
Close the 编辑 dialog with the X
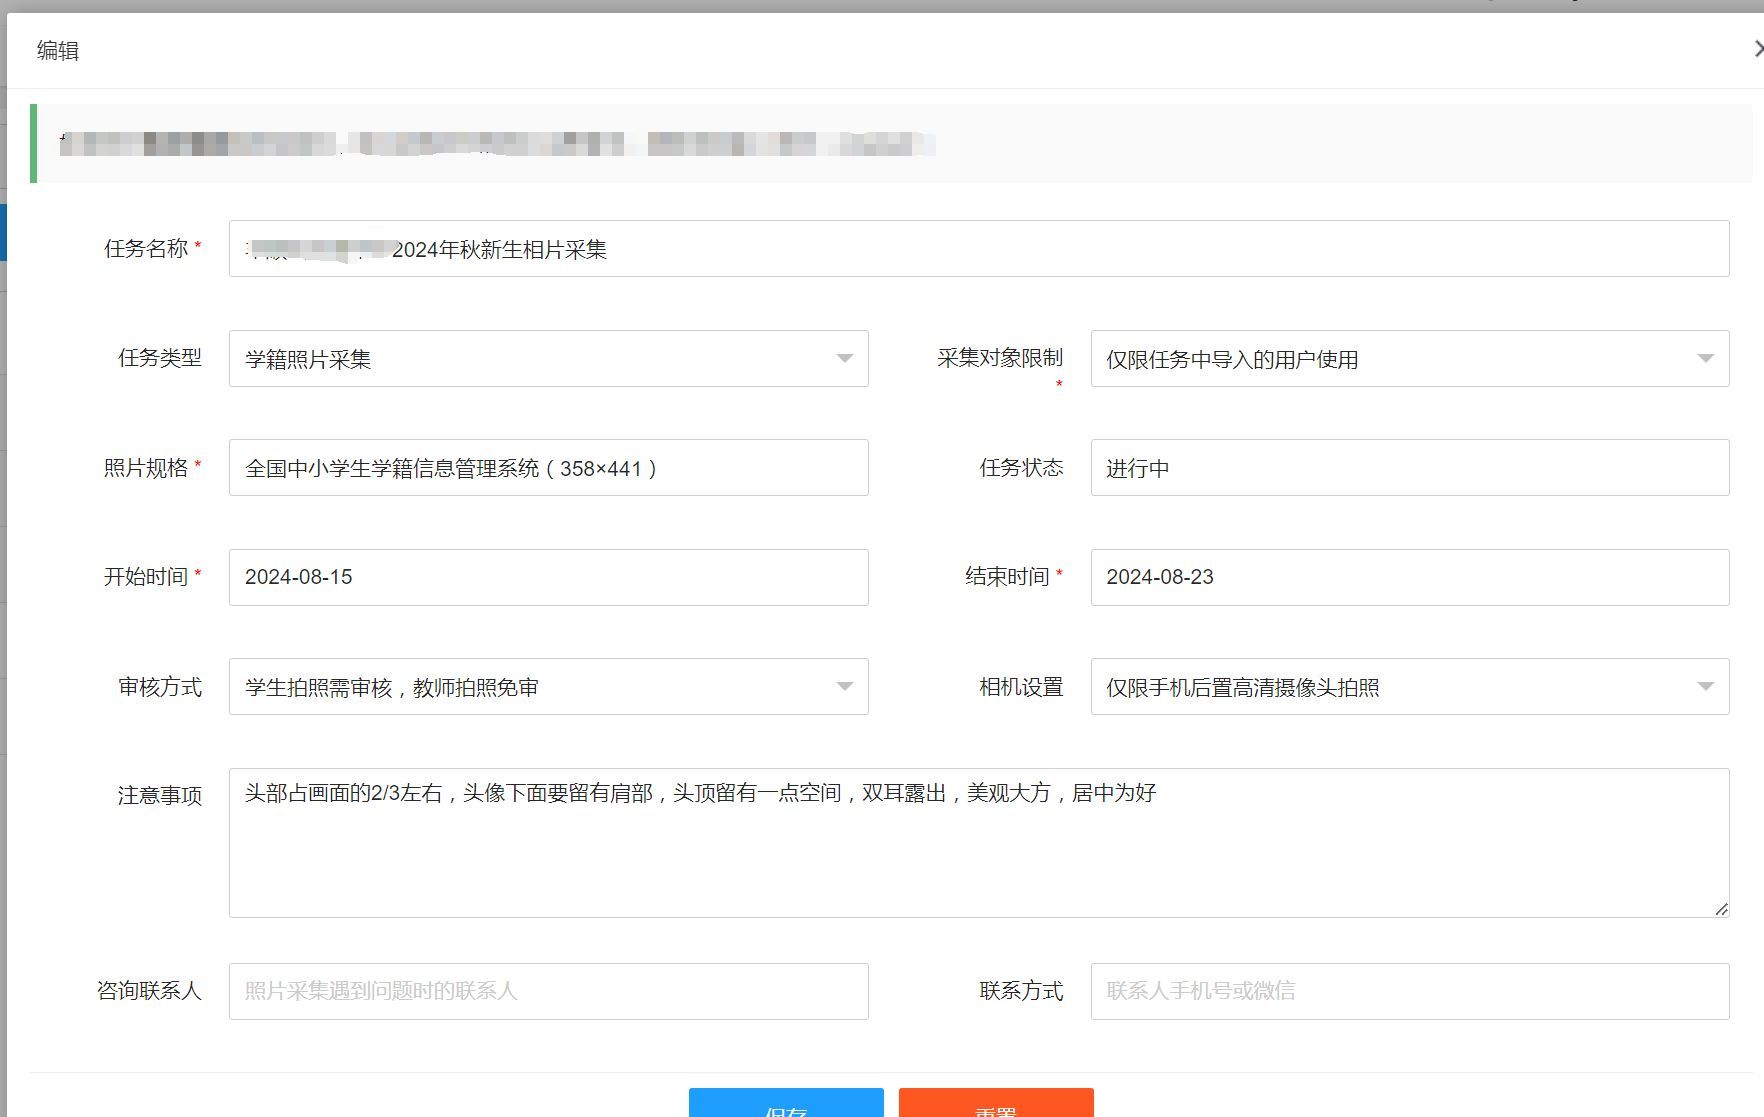1758,49
